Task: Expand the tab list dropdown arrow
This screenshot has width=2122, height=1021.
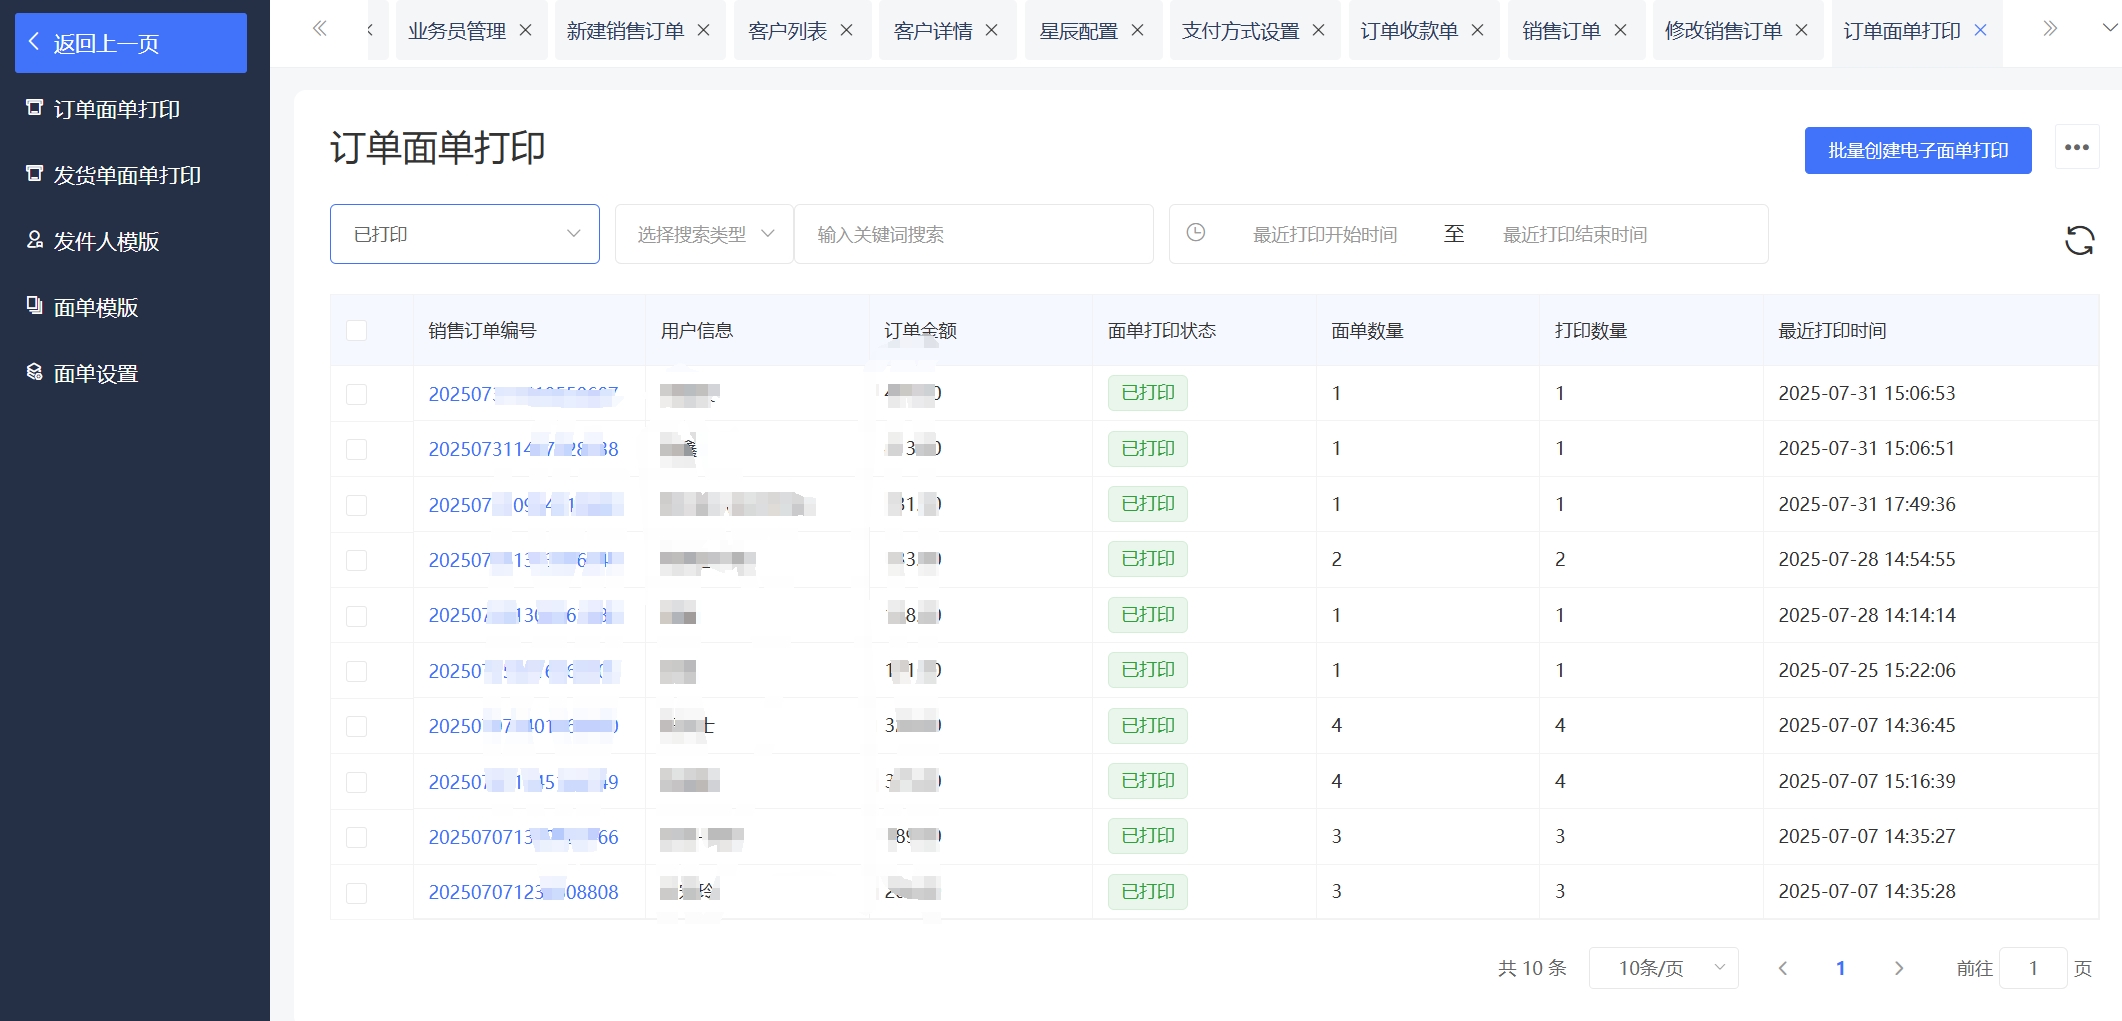Action: 2110,29
